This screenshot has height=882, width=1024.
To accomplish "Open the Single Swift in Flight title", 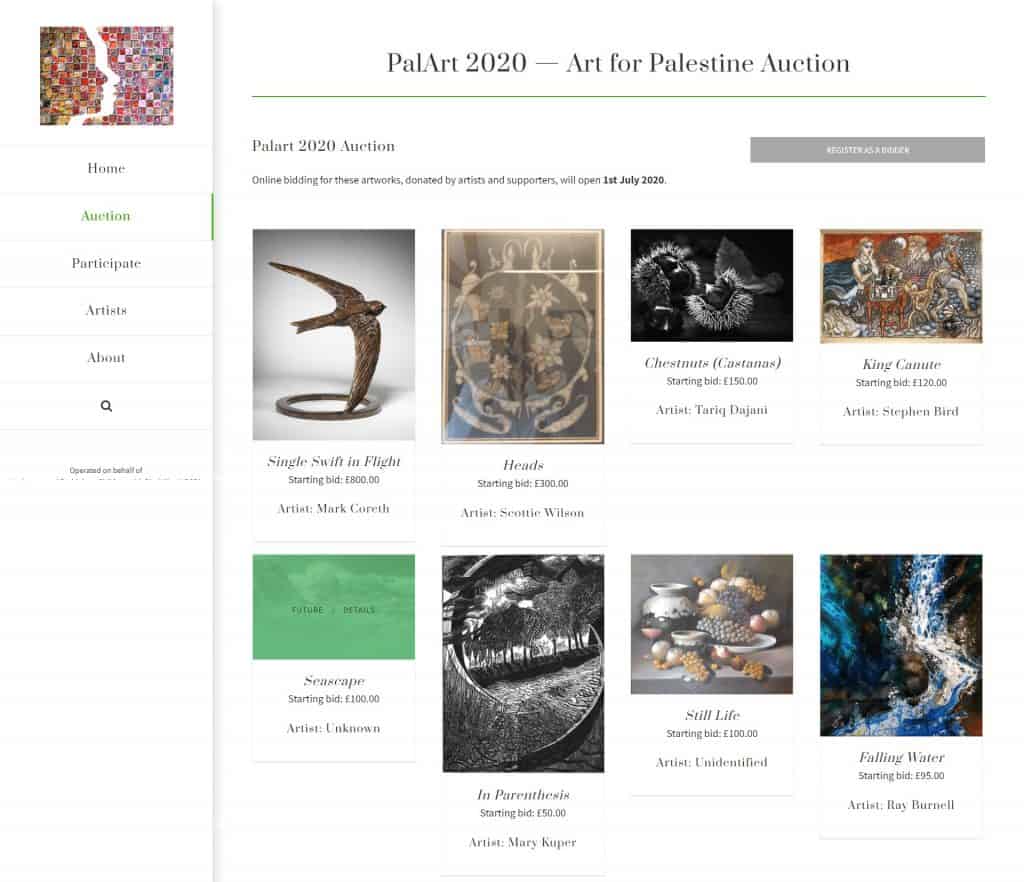I will point(334,461).
